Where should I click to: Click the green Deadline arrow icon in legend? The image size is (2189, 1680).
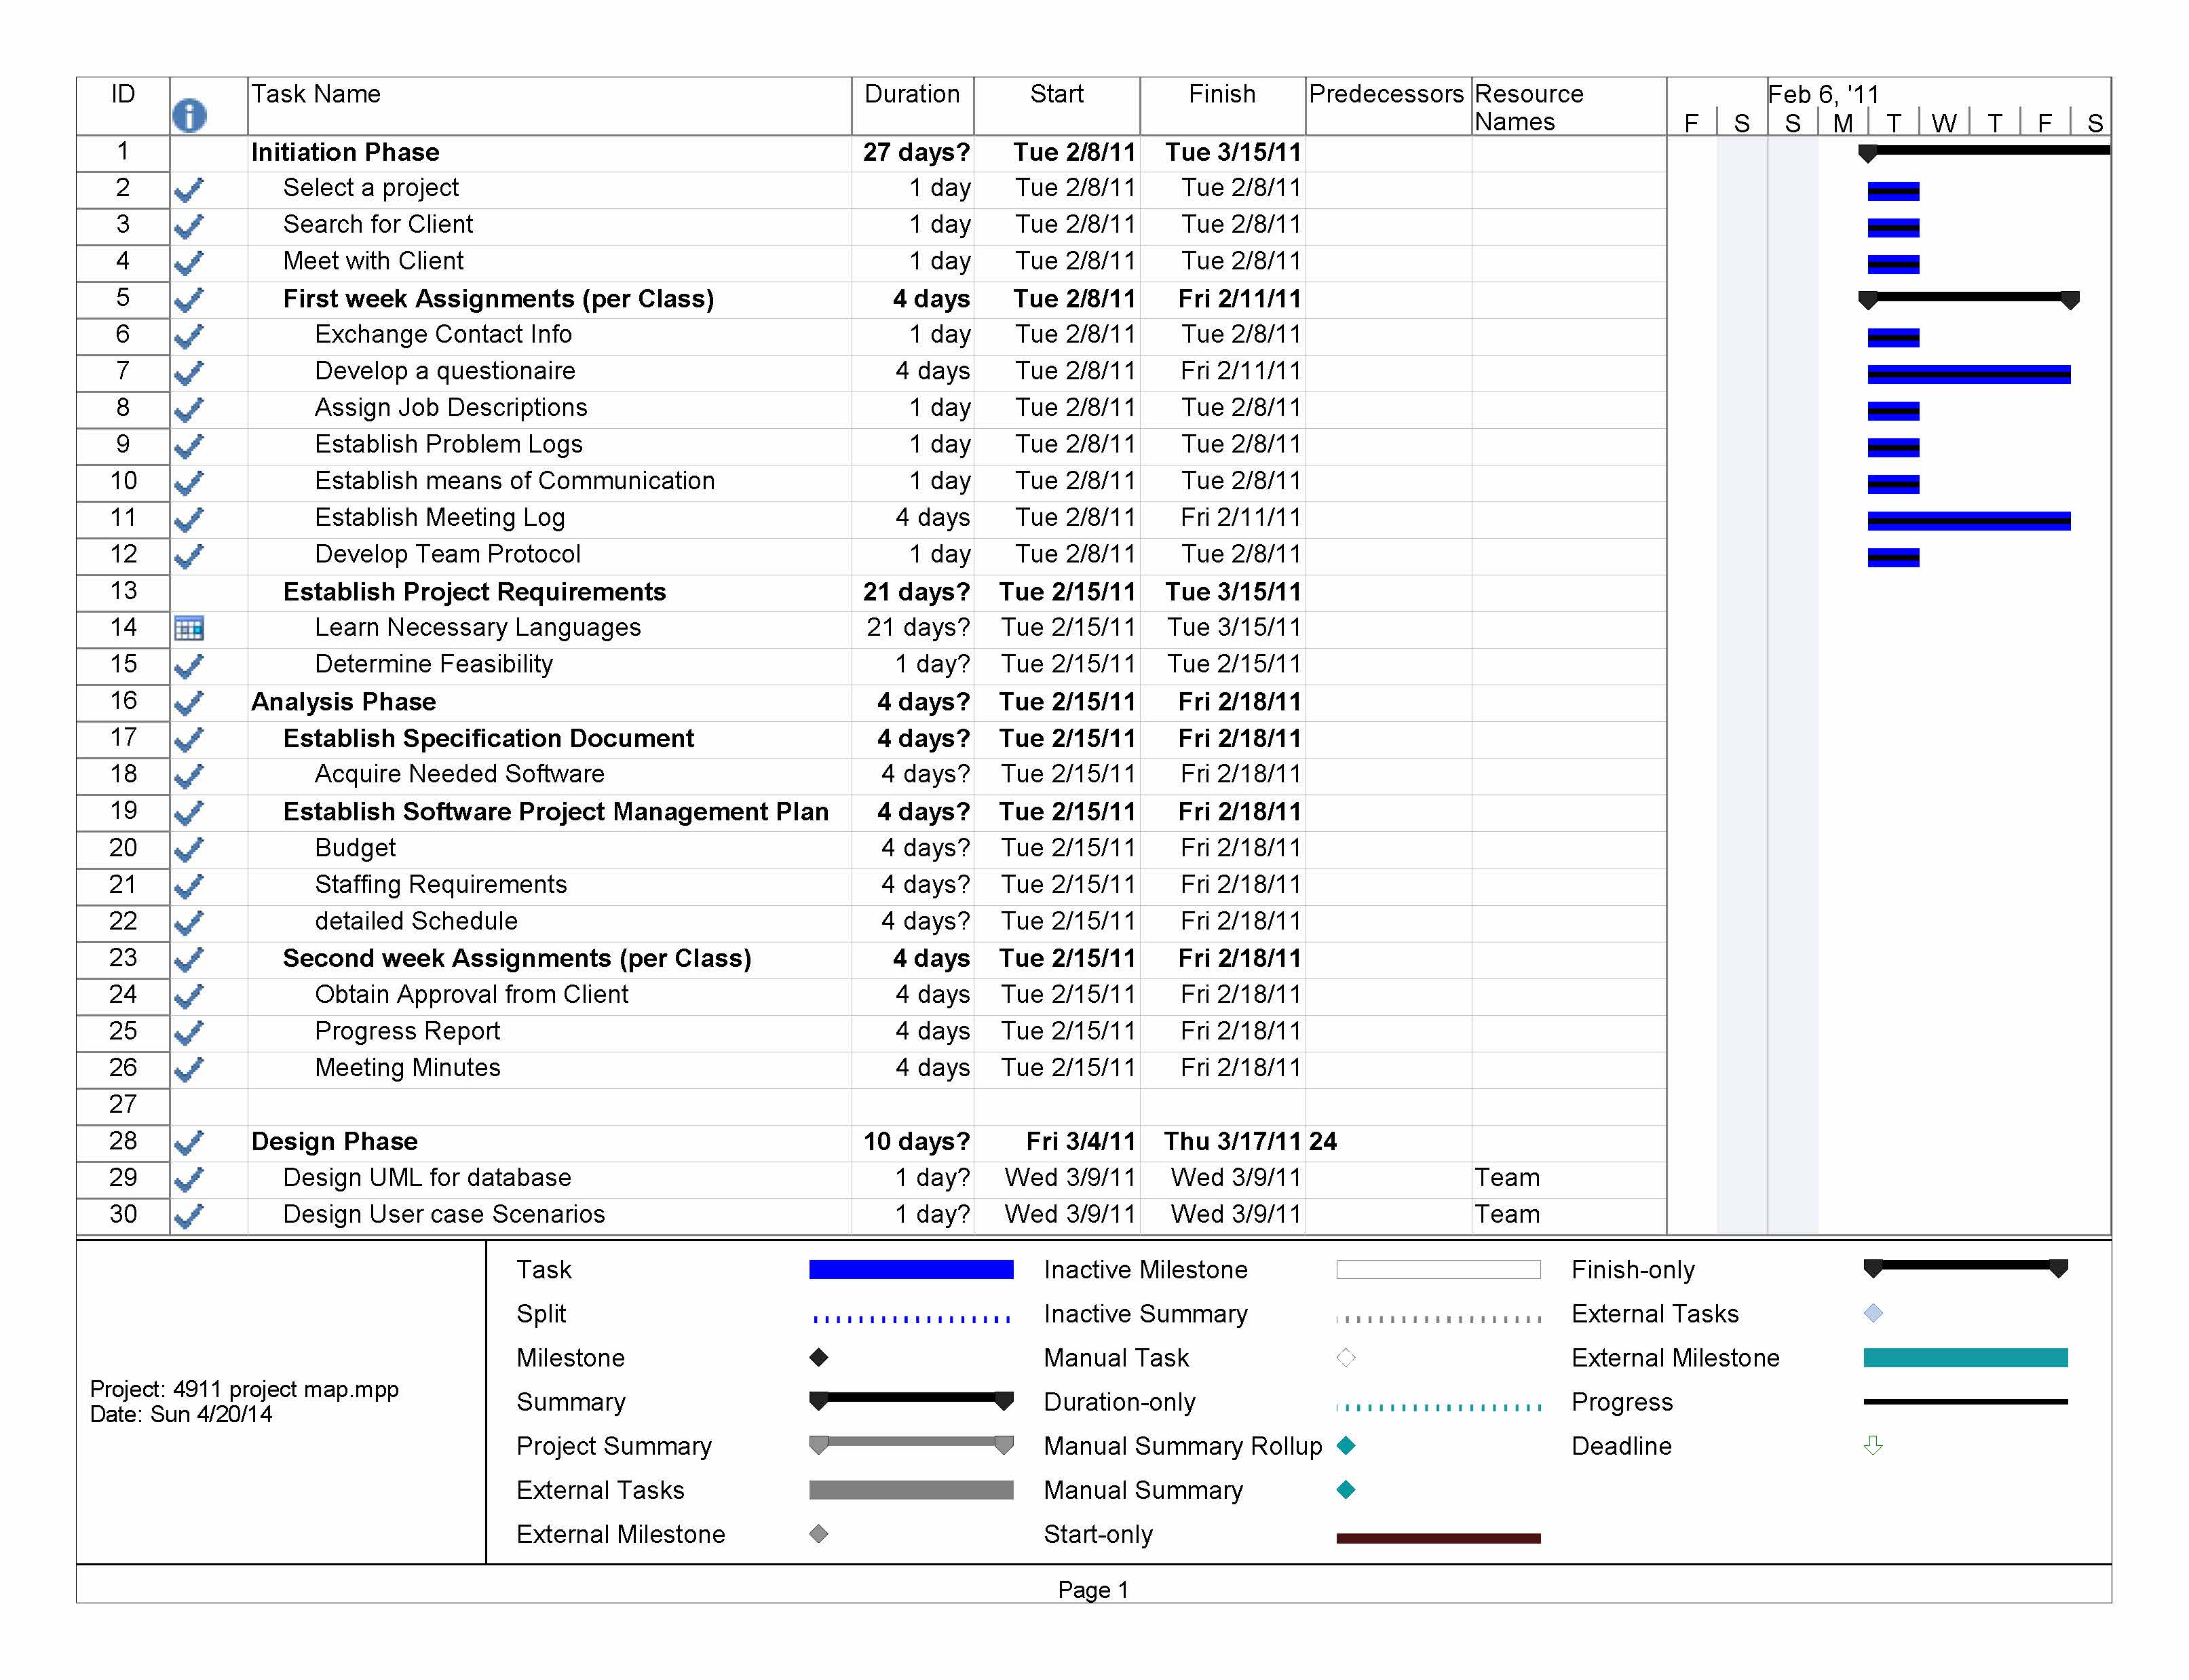[x=1873, y=1445]
